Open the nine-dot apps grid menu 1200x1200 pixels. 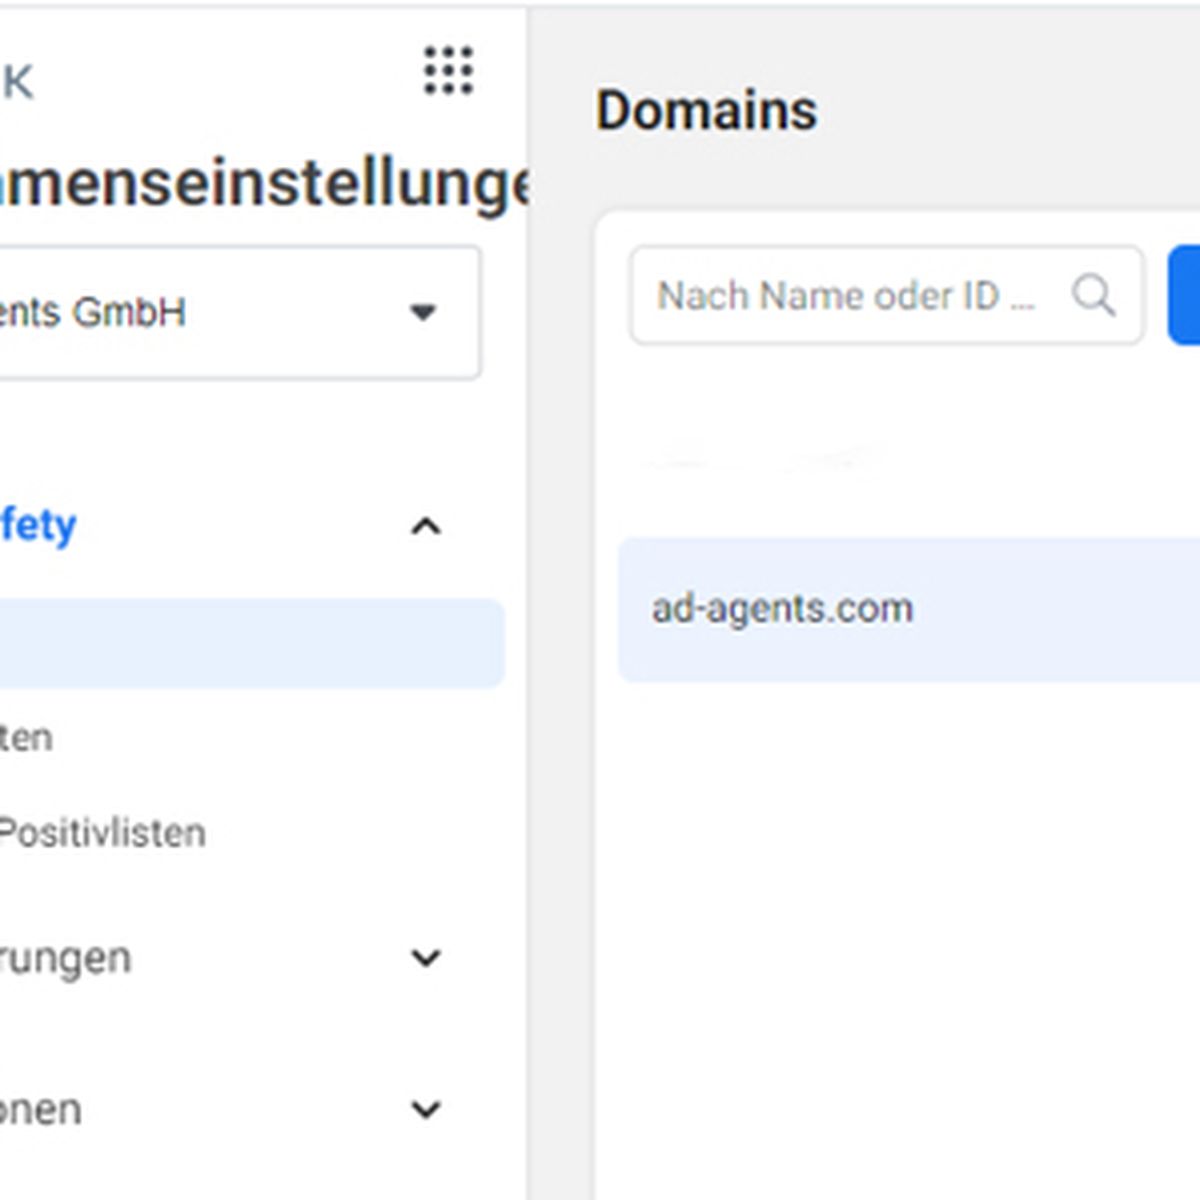[x=448, y=71]
